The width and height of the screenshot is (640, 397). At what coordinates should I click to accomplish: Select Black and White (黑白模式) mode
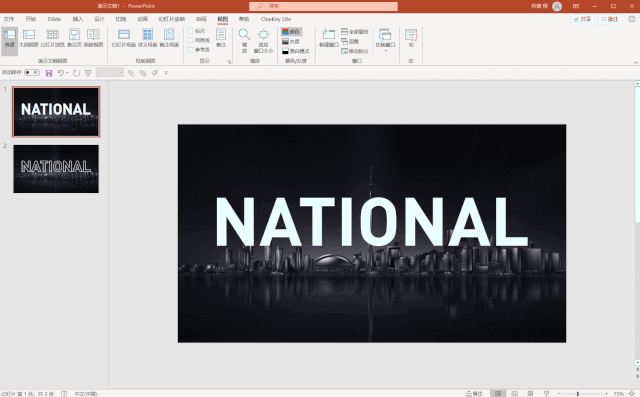296,51
